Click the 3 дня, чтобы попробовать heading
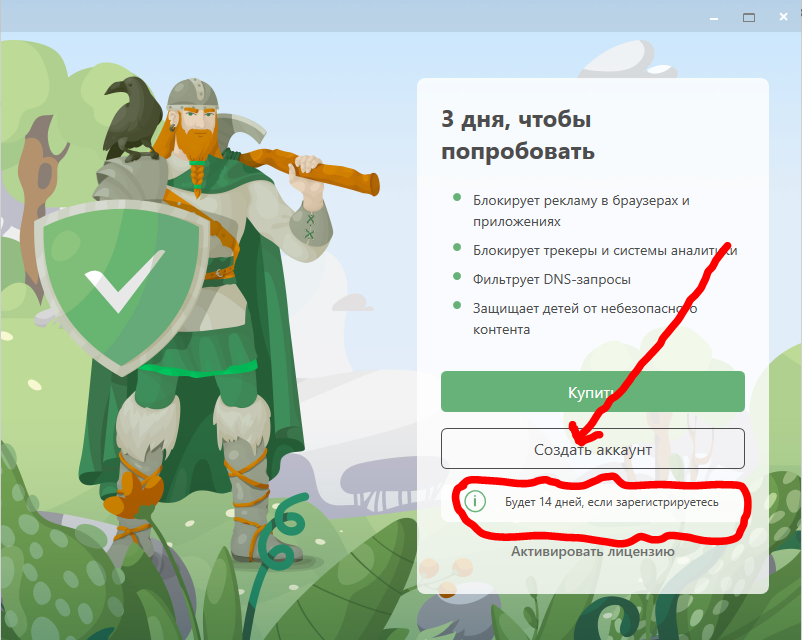This screenshot has width=802, height=640. (518, 135)
